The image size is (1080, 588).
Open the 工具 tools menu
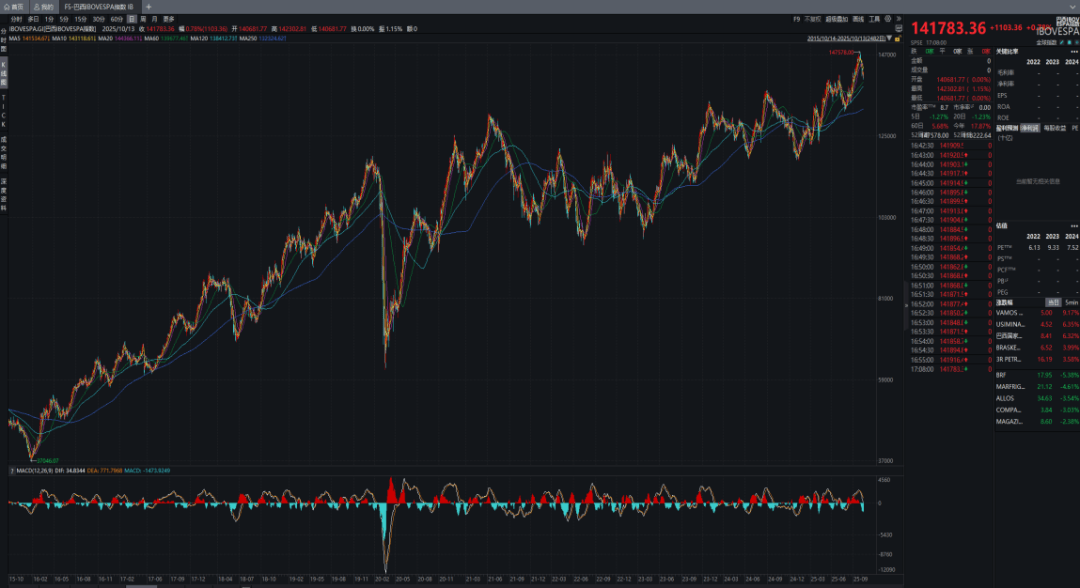click(x=874, y=18)
